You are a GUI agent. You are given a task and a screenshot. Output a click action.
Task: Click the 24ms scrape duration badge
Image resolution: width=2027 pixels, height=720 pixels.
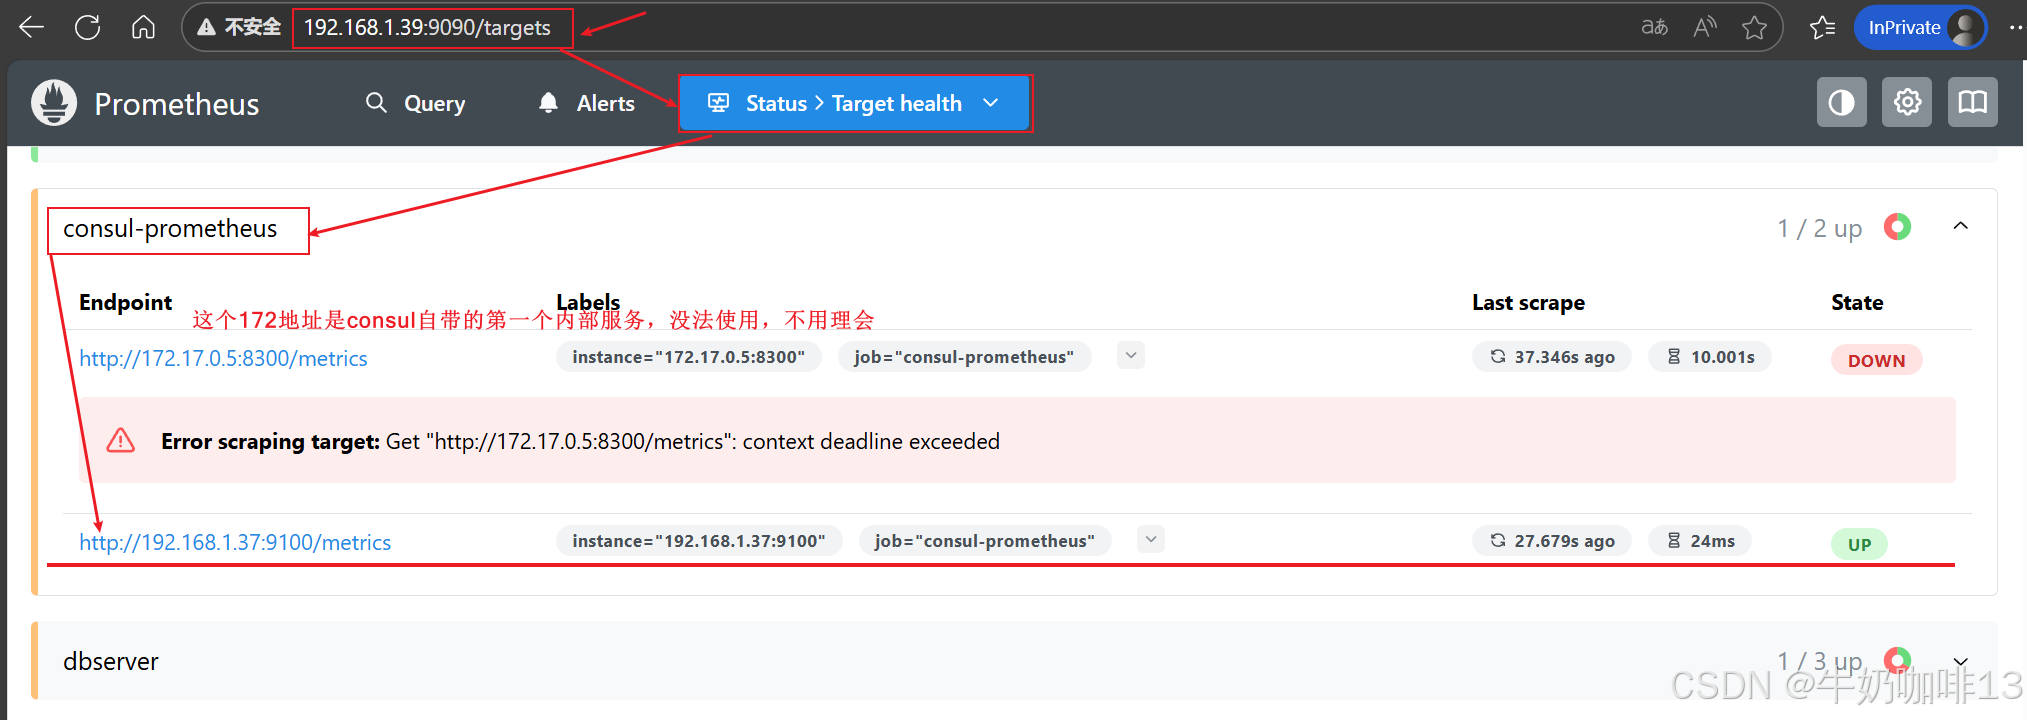(x=1699, y=541)
